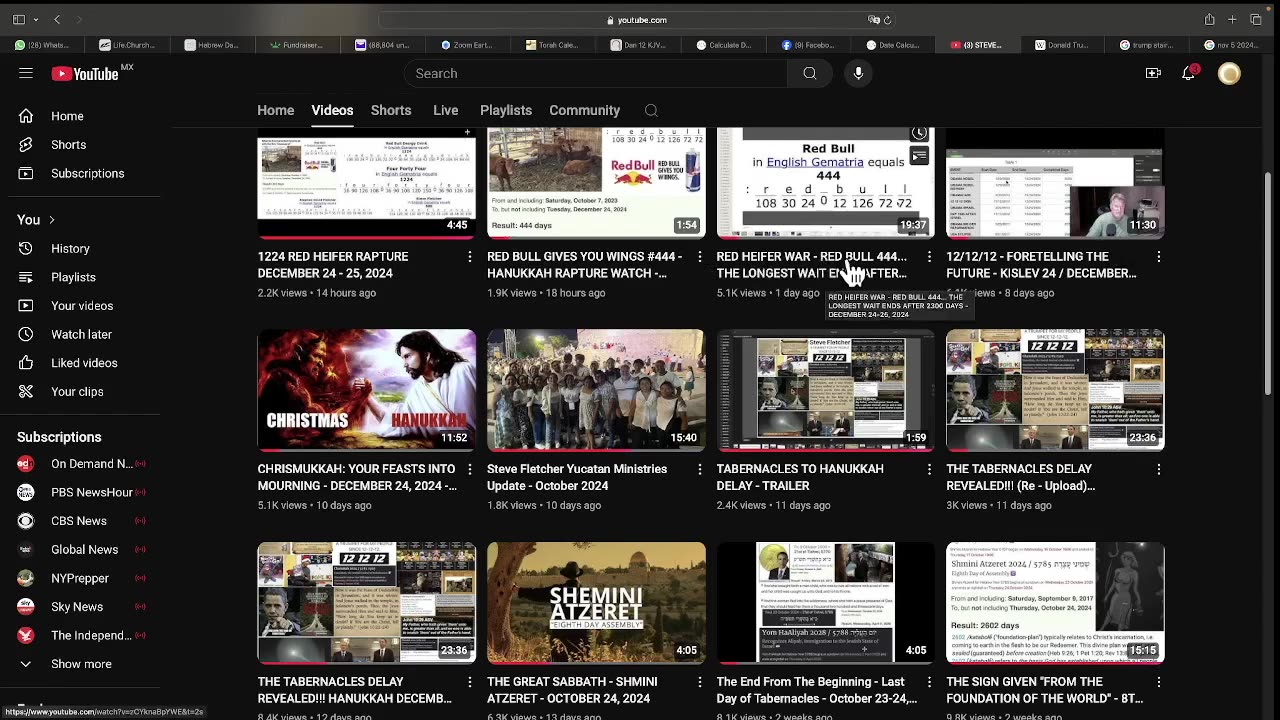Switch to channel Shorts tab
This screenshot has height=720, width=1280.
[x=391, y=110]
